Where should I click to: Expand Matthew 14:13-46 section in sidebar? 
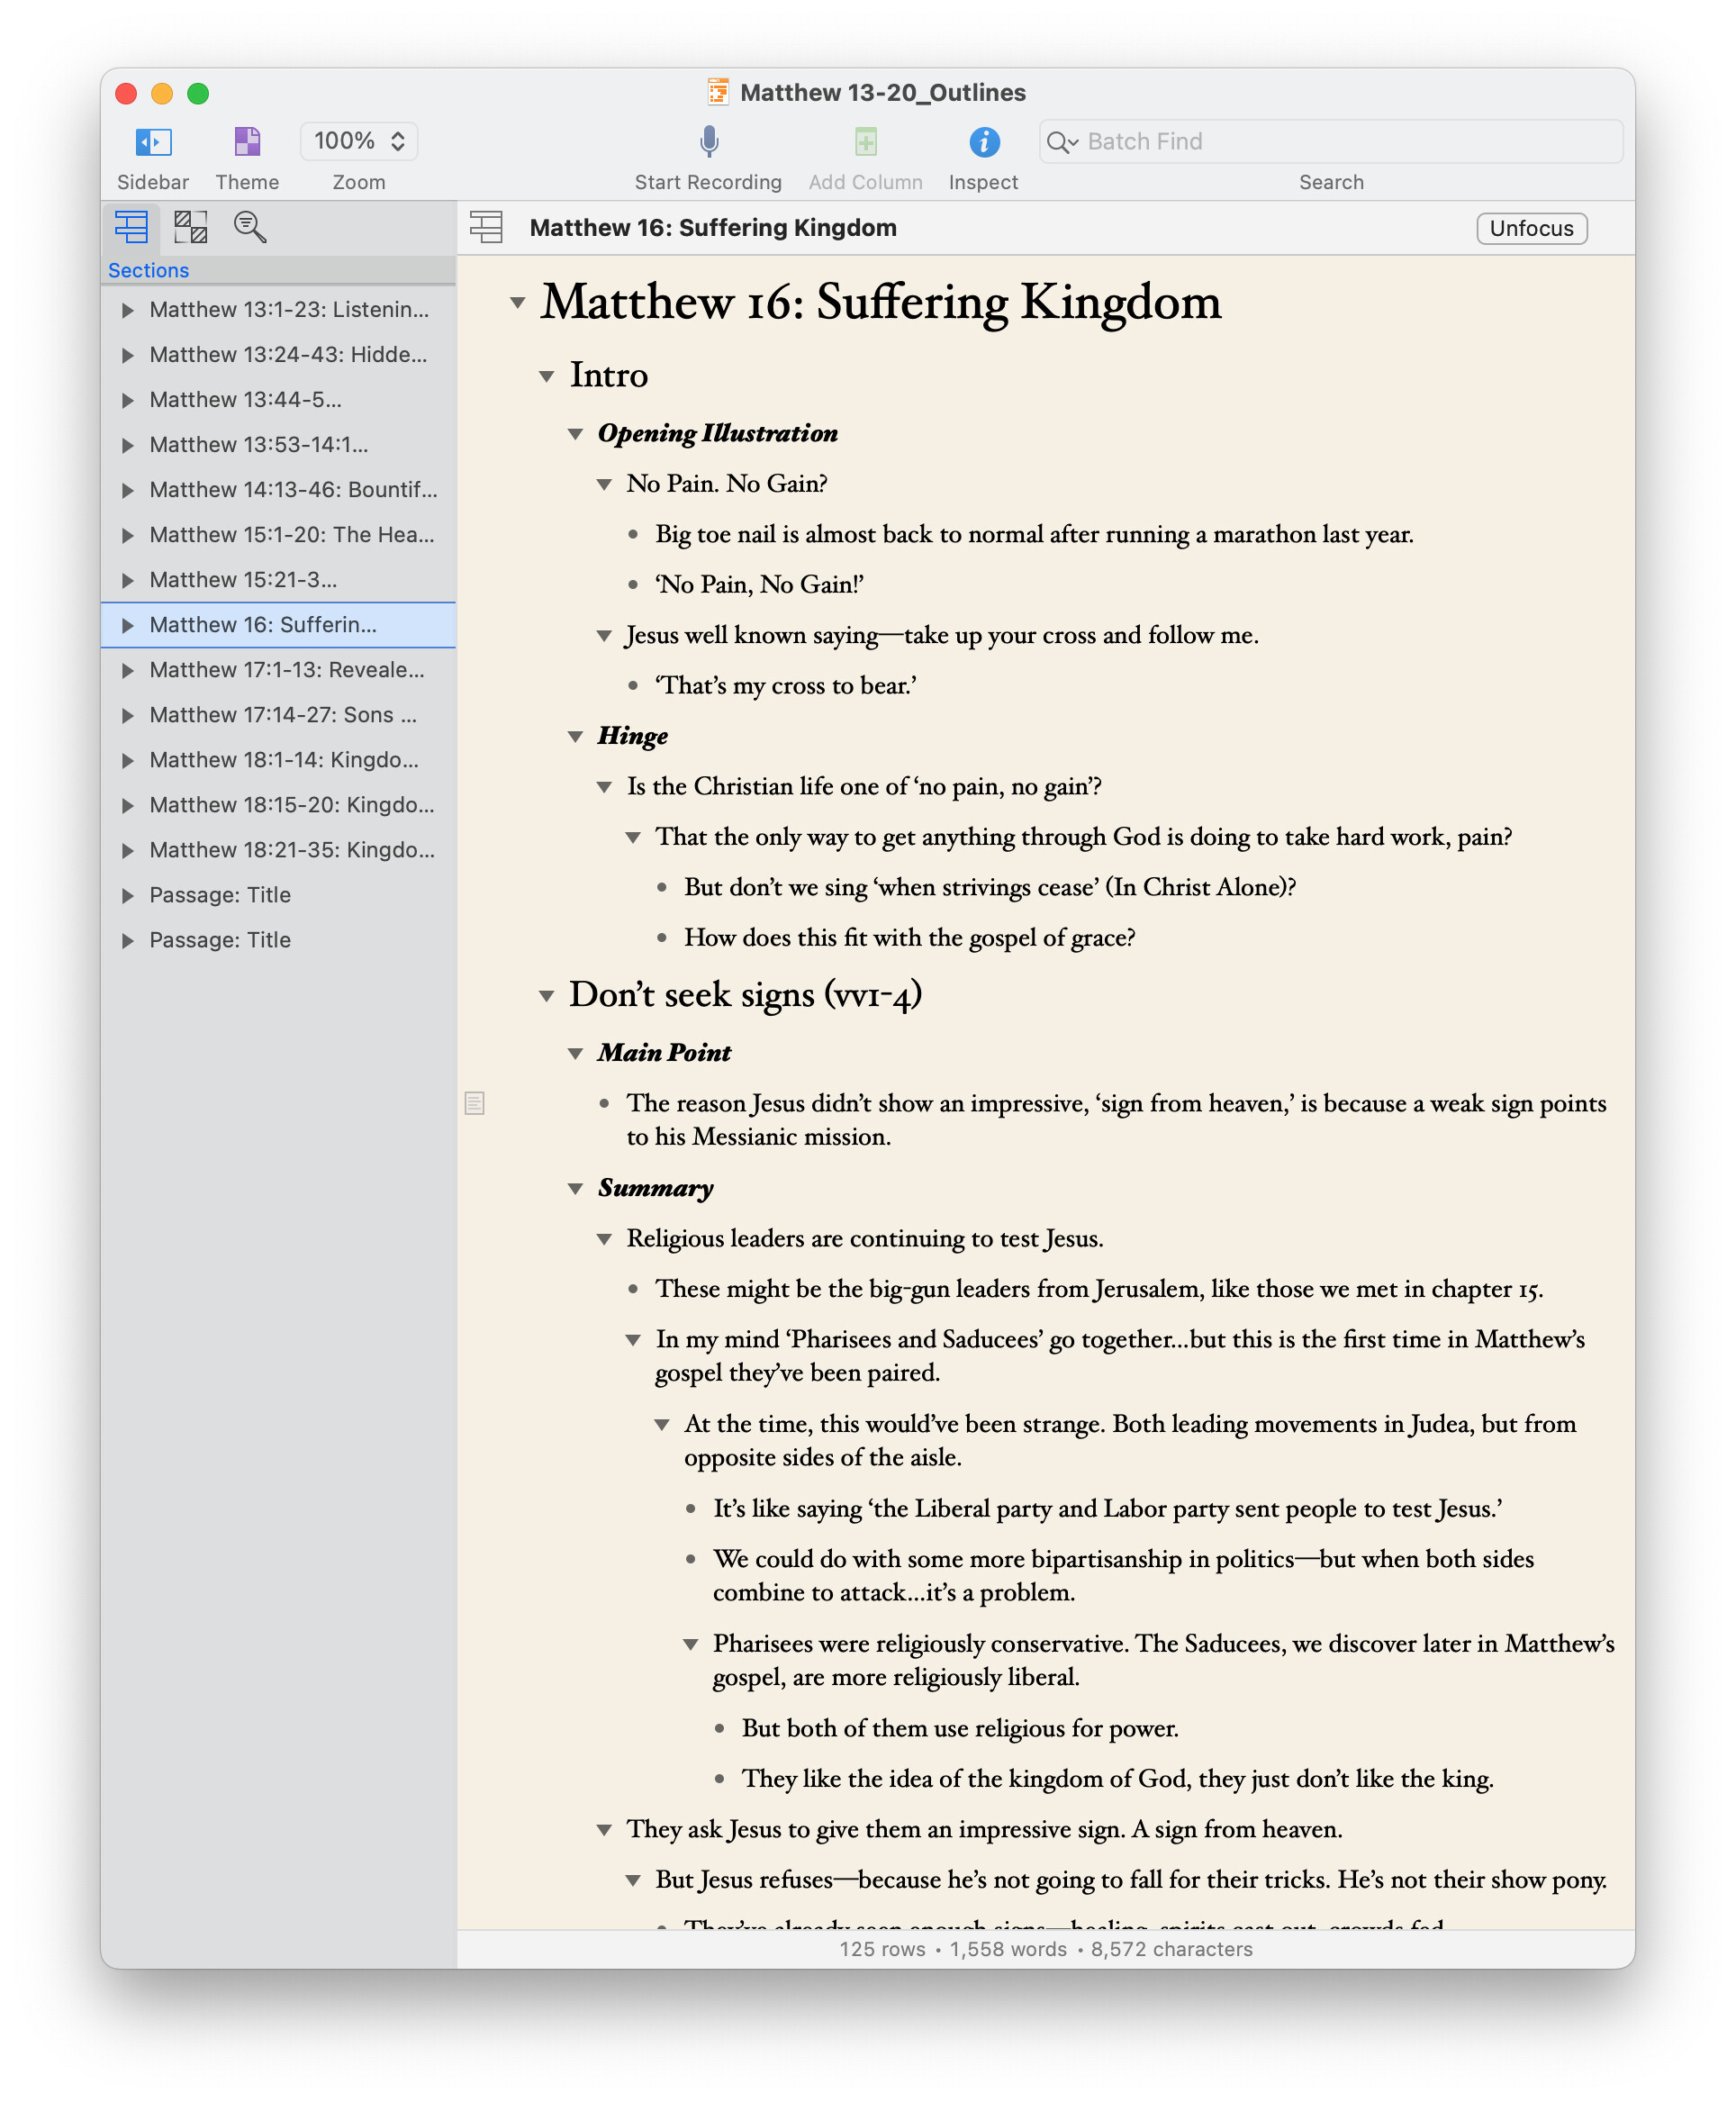coord(127,490)
